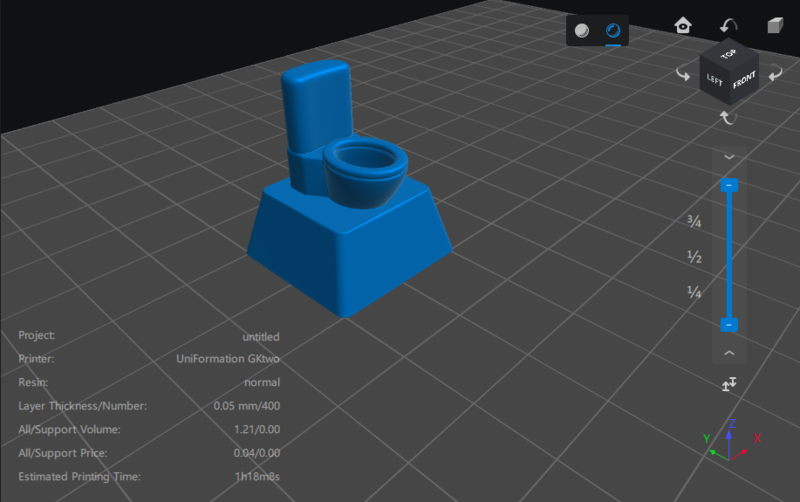The image size is (800, 502).
Task: Click the rotate arrow above the view cube
Action: pos(729,25)
